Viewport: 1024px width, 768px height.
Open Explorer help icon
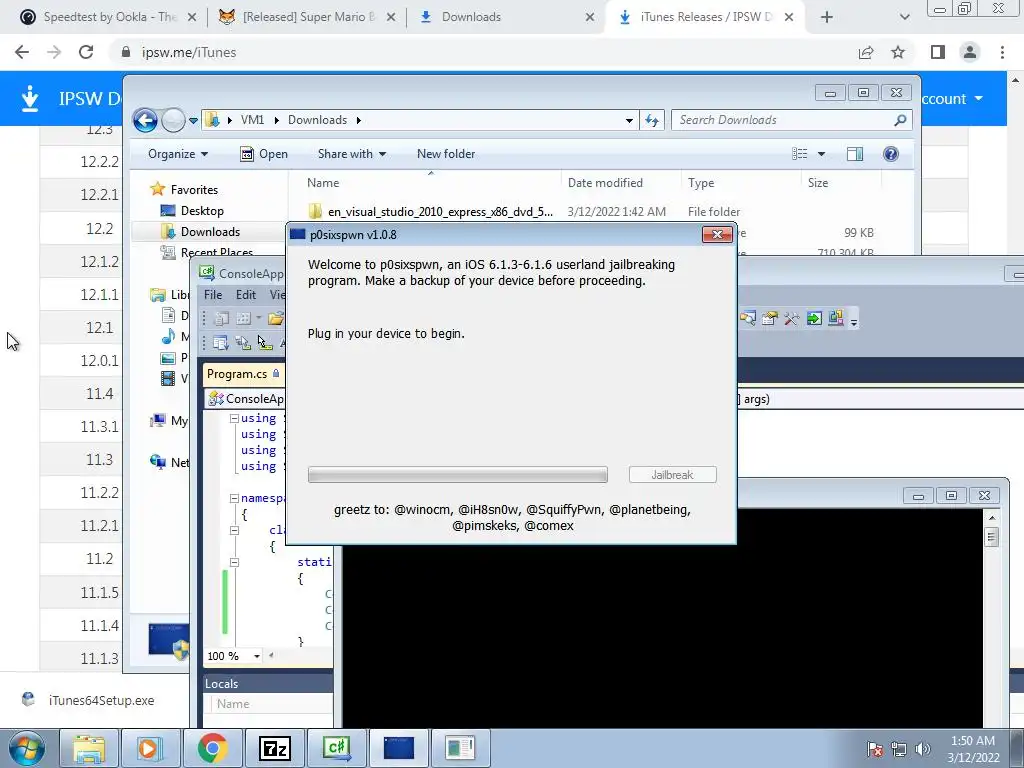[891, 154]
